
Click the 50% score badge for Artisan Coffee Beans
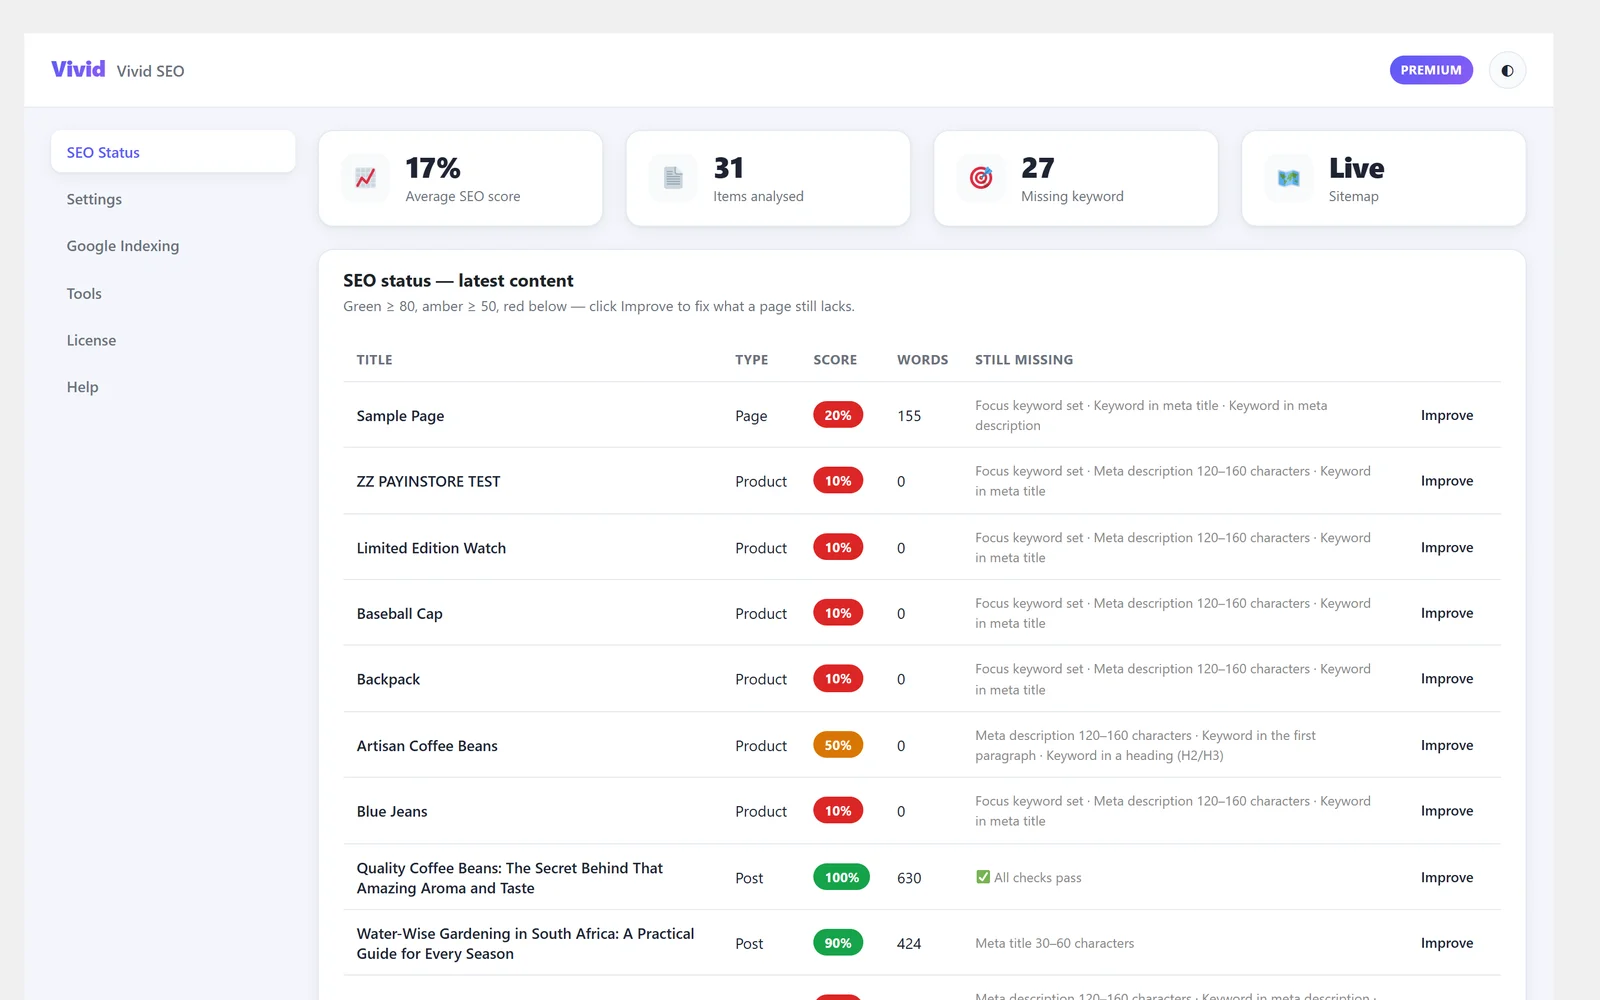pos(838,745)
